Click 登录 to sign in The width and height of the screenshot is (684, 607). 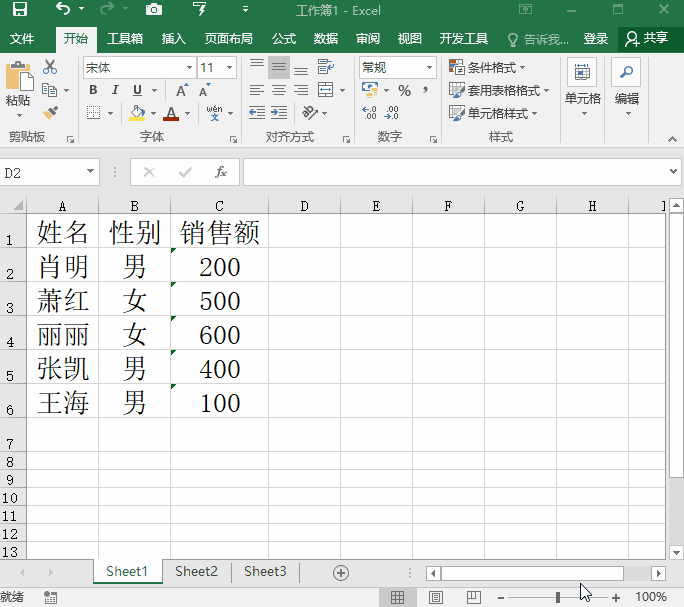595,39
